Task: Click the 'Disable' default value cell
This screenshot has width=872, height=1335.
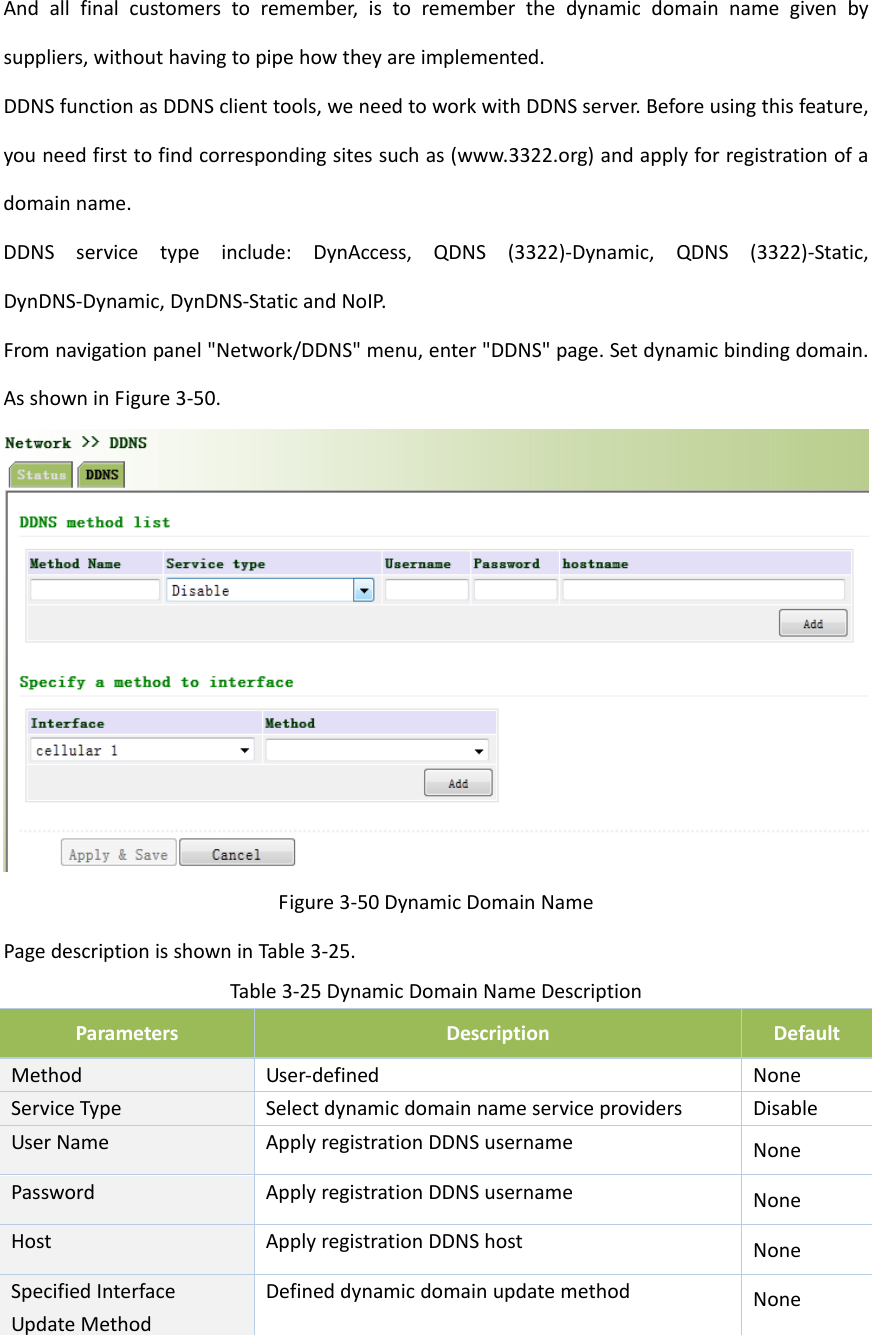Action: pos(806,1108)
